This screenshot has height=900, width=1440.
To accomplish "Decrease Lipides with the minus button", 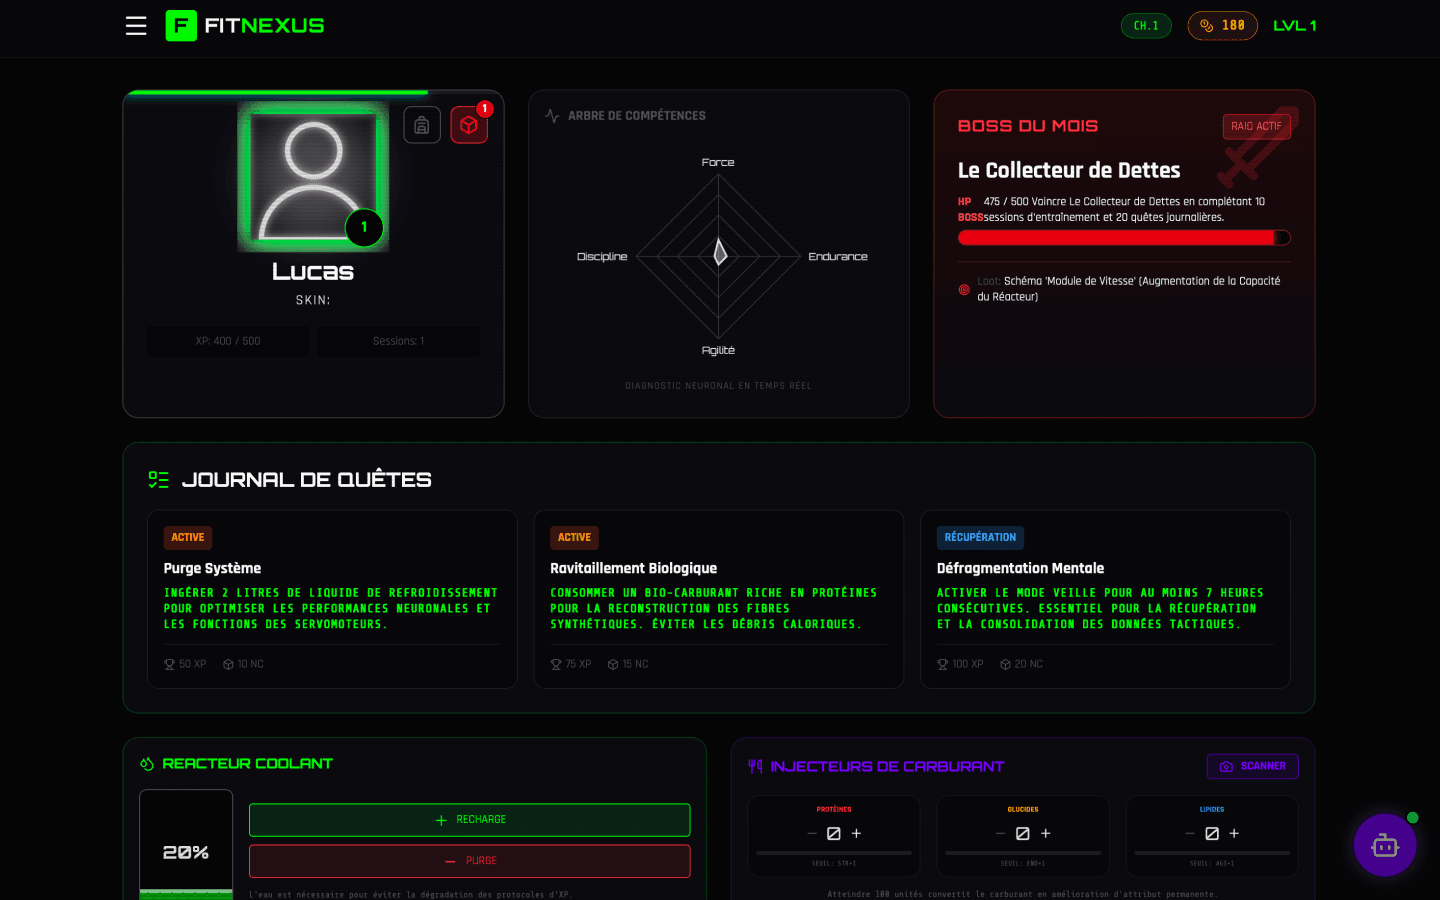I will [x=1190, y=833].
